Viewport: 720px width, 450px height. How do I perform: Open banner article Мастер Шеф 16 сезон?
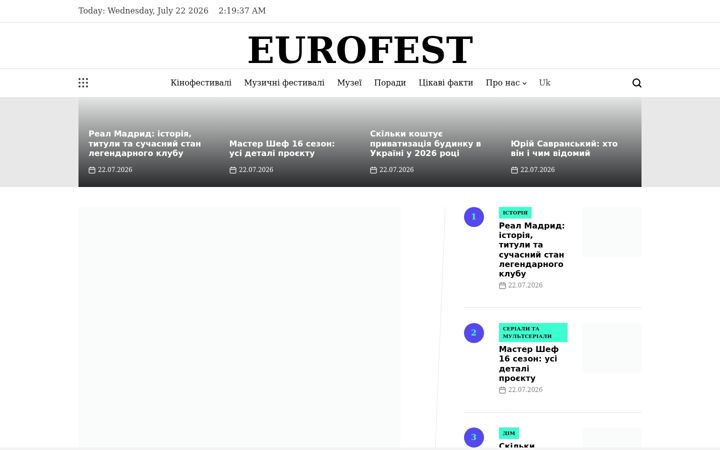[x=282, y=148]
